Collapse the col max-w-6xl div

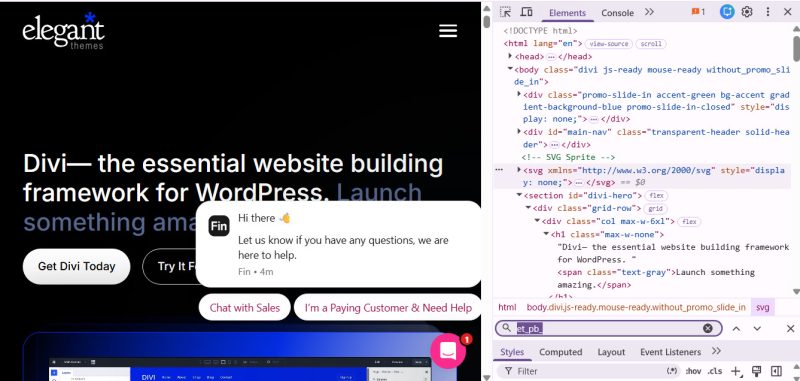(537, 221)
